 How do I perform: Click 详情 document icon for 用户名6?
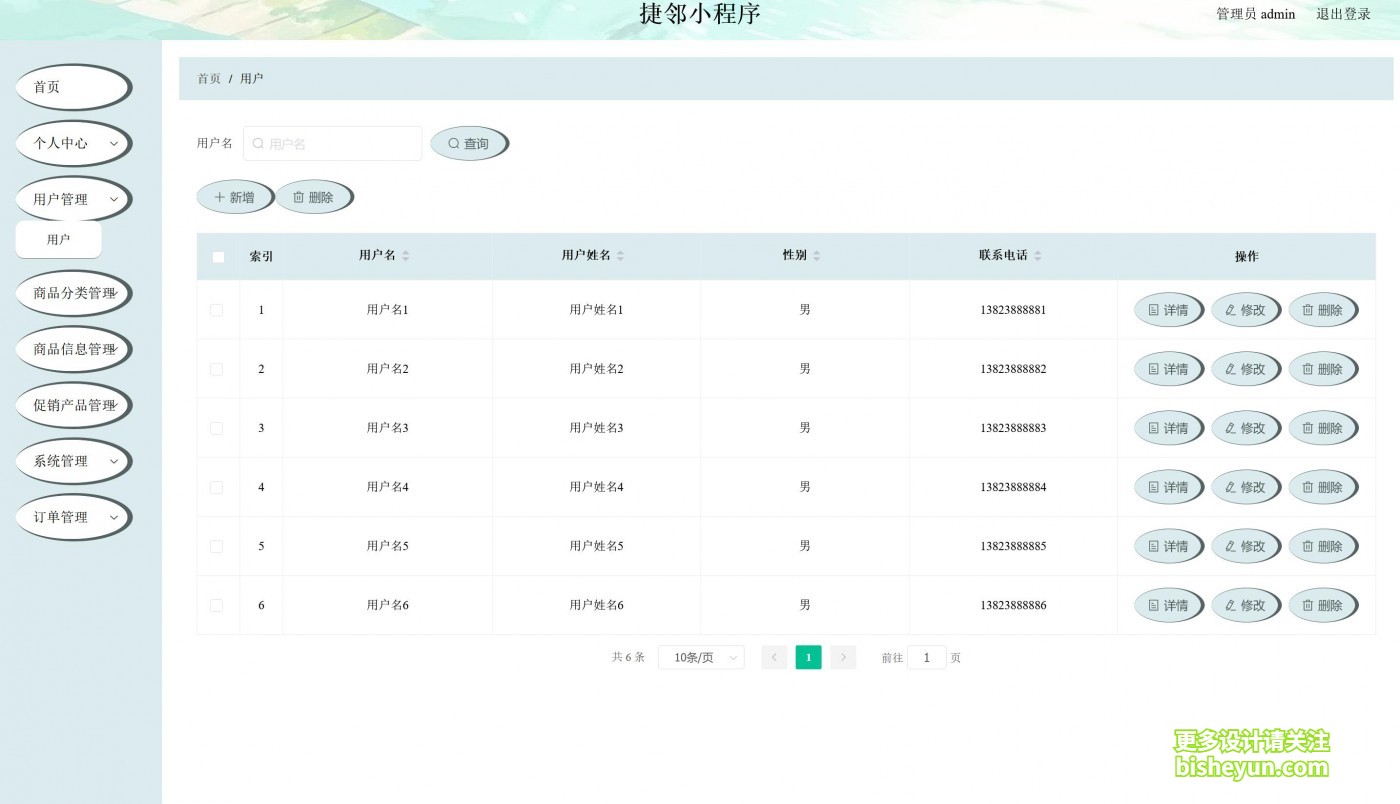pyautogui.click(x=1154, y=605)
